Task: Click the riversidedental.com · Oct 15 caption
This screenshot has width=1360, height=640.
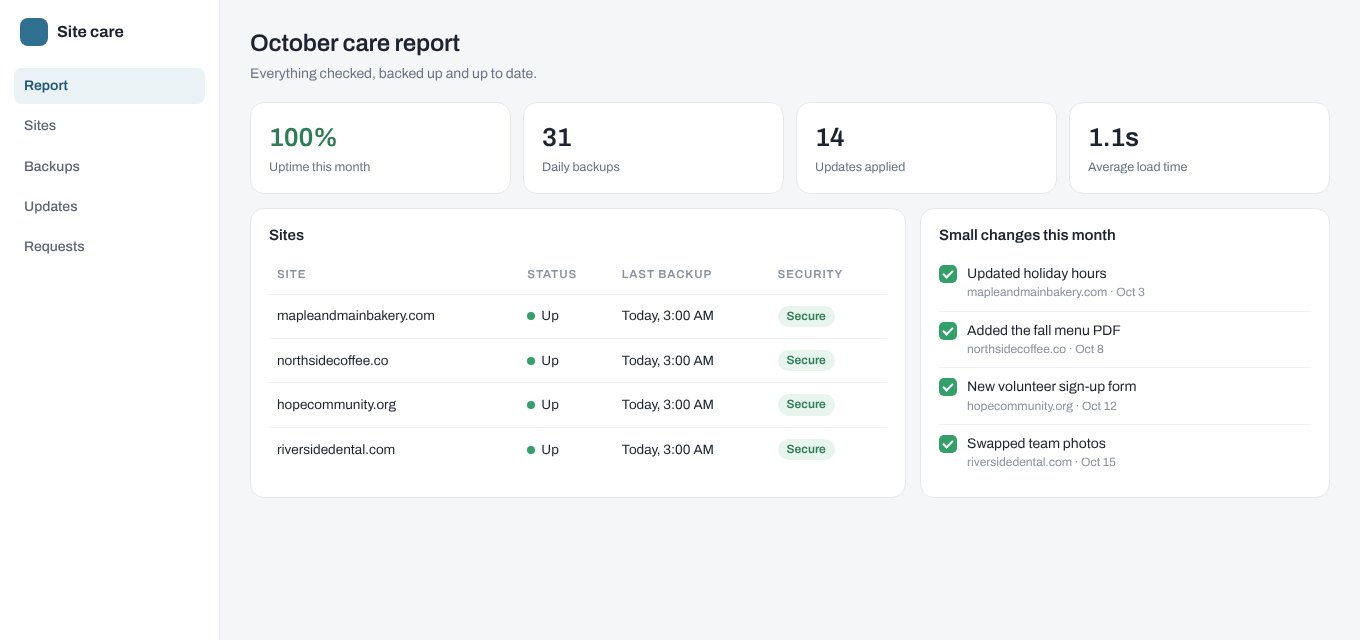Action: pos(1041,462)
